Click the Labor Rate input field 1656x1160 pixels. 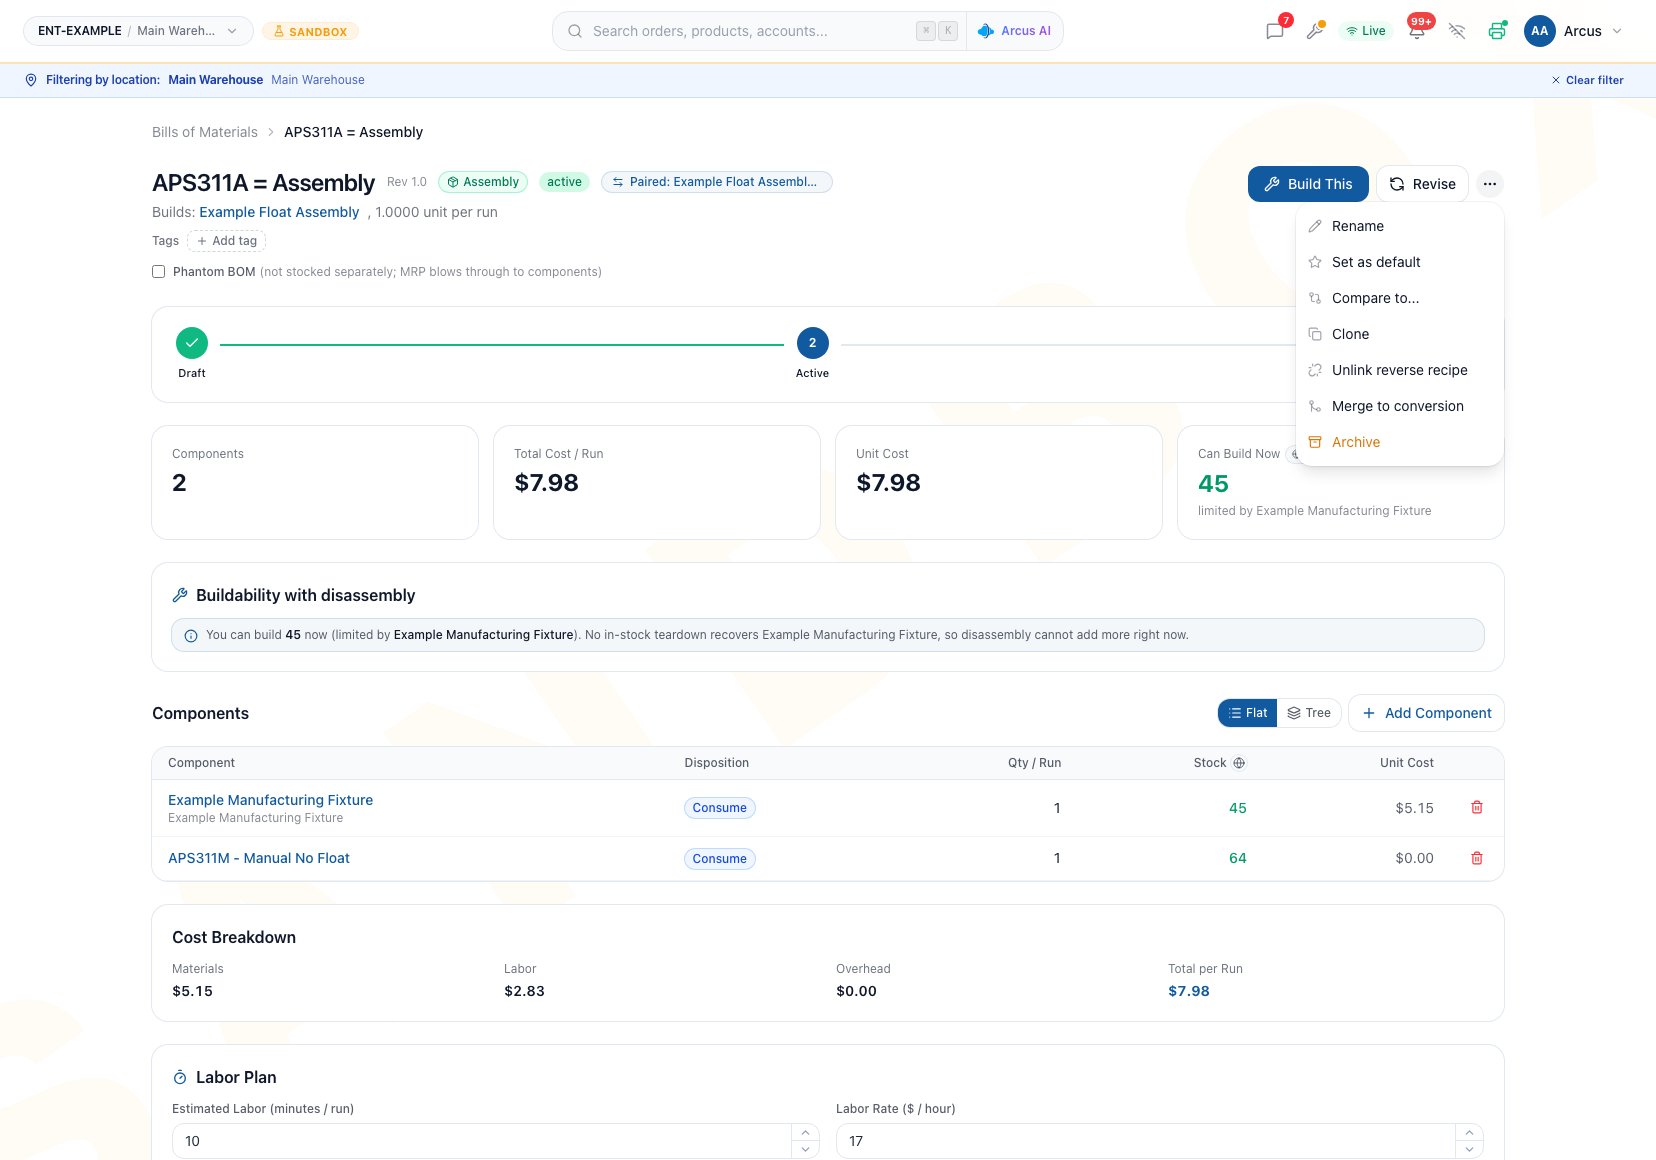pos(1146,1141)
